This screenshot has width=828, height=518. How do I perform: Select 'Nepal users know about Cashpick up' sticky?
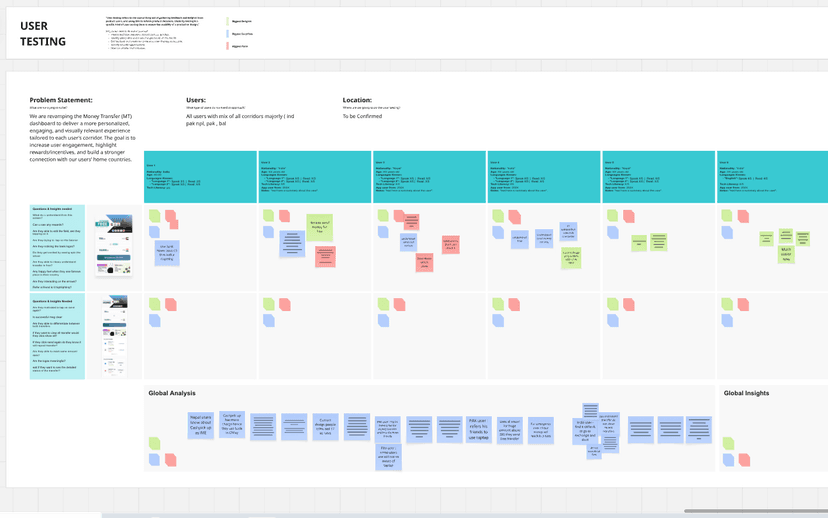pos(201,425)
